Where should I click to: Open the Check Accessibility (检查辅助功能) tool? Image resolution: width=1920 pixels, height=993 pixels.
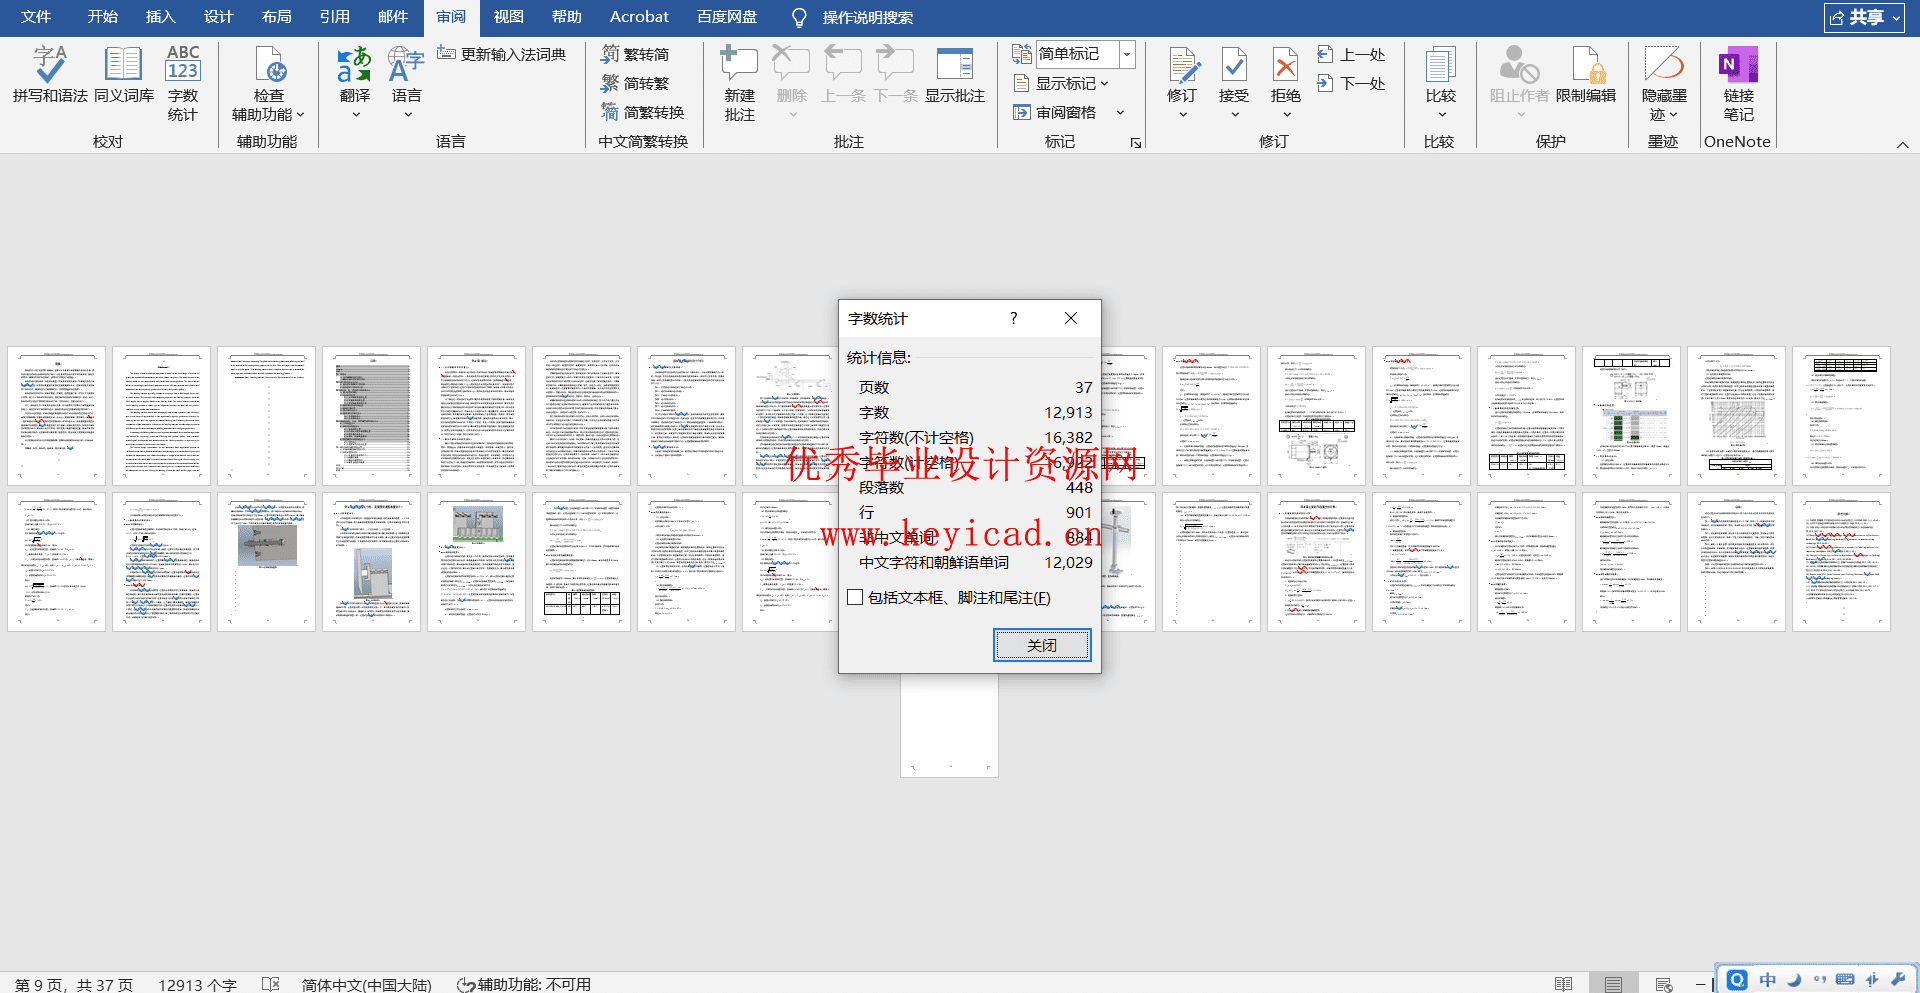tap(268, 84)
